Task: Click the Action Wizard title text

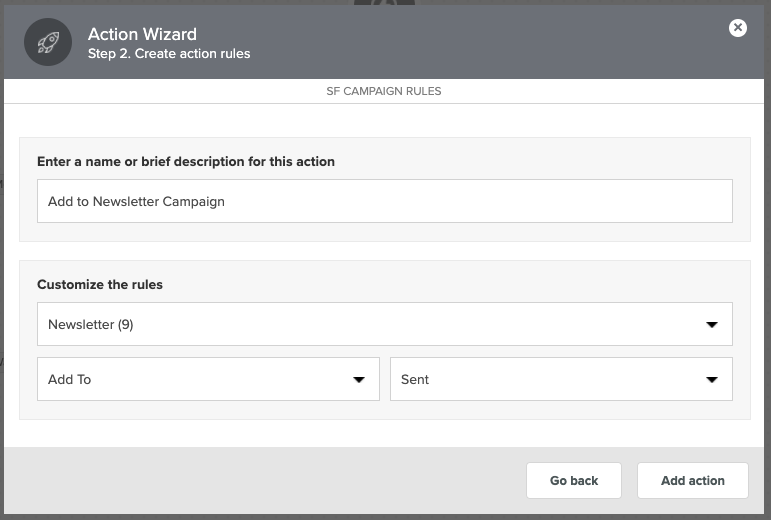Action: click(x=142, y=34)
